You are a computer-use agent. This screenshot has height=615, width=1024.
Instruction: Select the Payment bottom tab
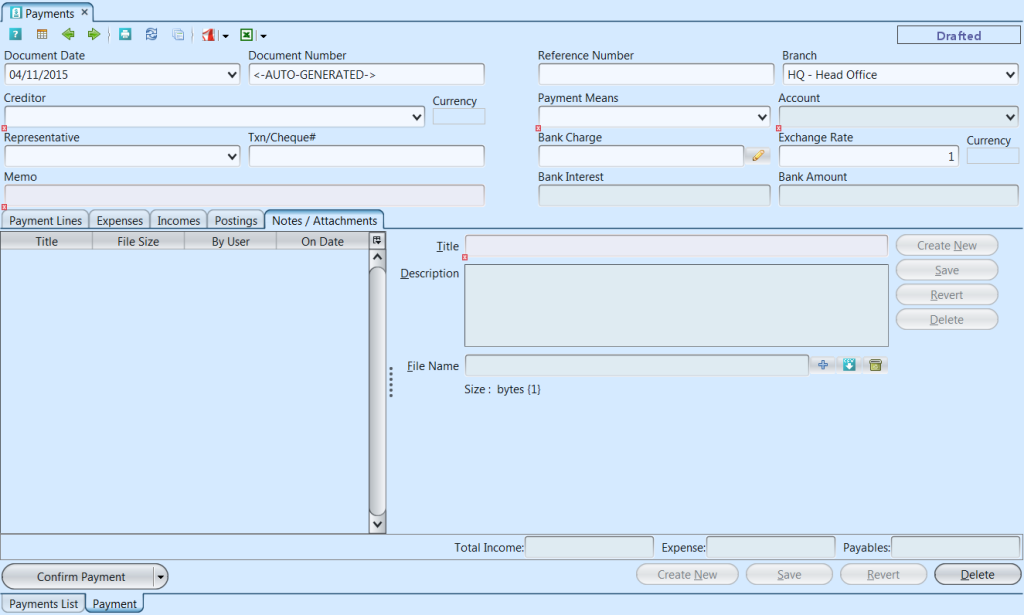[x=114, y=604]
